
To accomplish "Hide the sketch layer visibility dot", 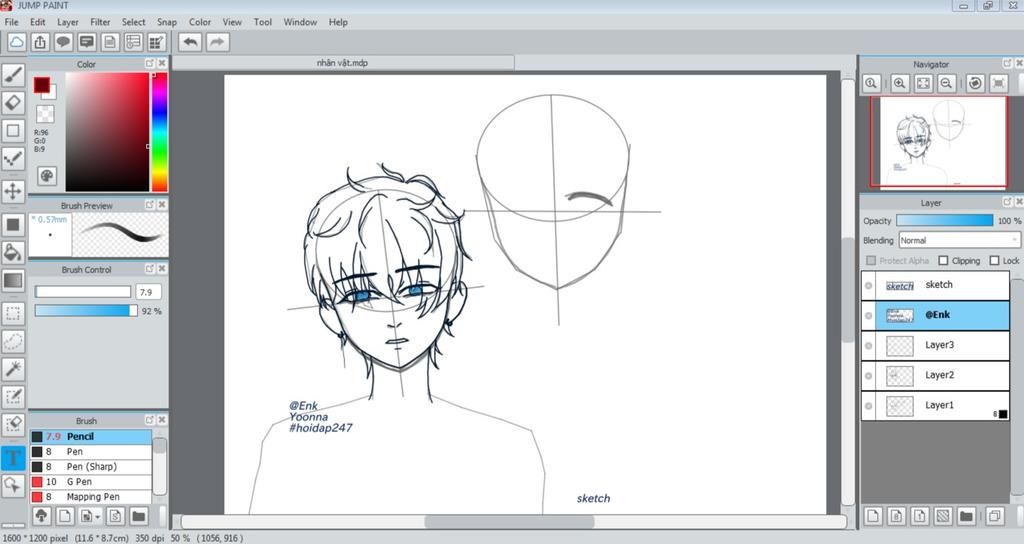I will tap(869, 285).
